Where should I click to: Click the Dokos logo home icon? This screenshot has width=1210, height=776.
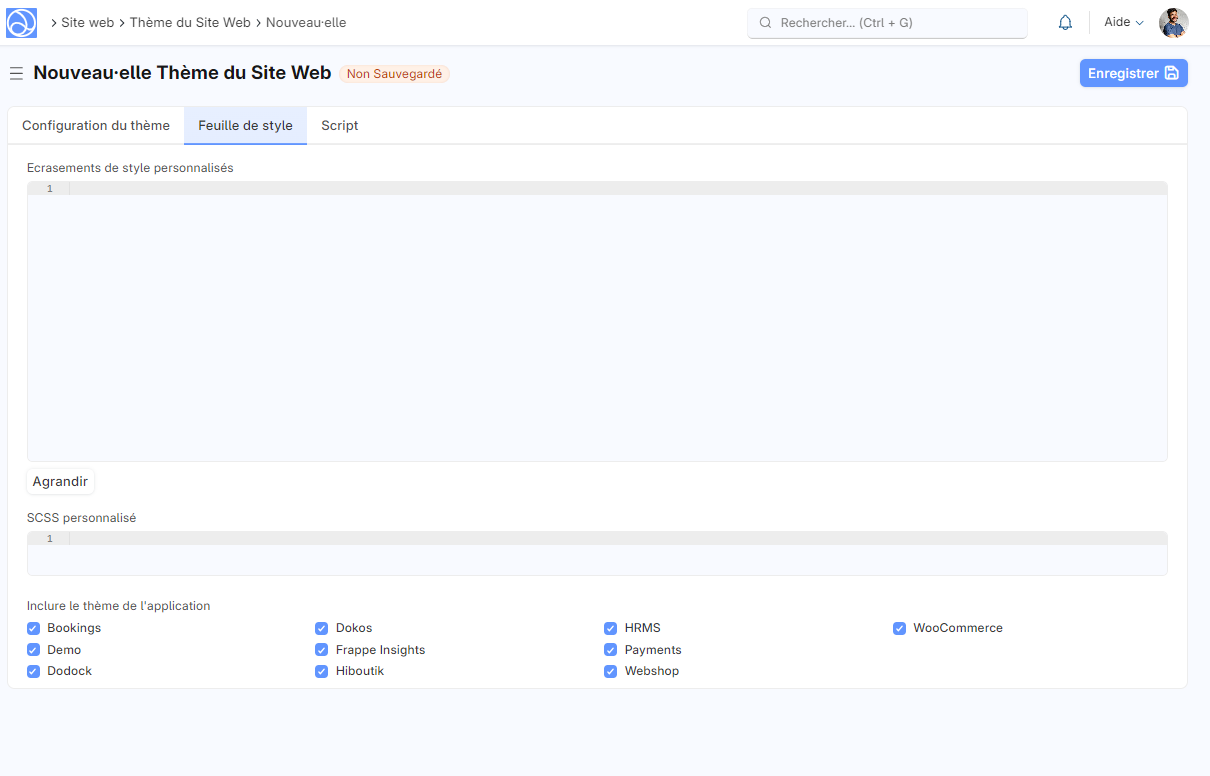[21, 22]
